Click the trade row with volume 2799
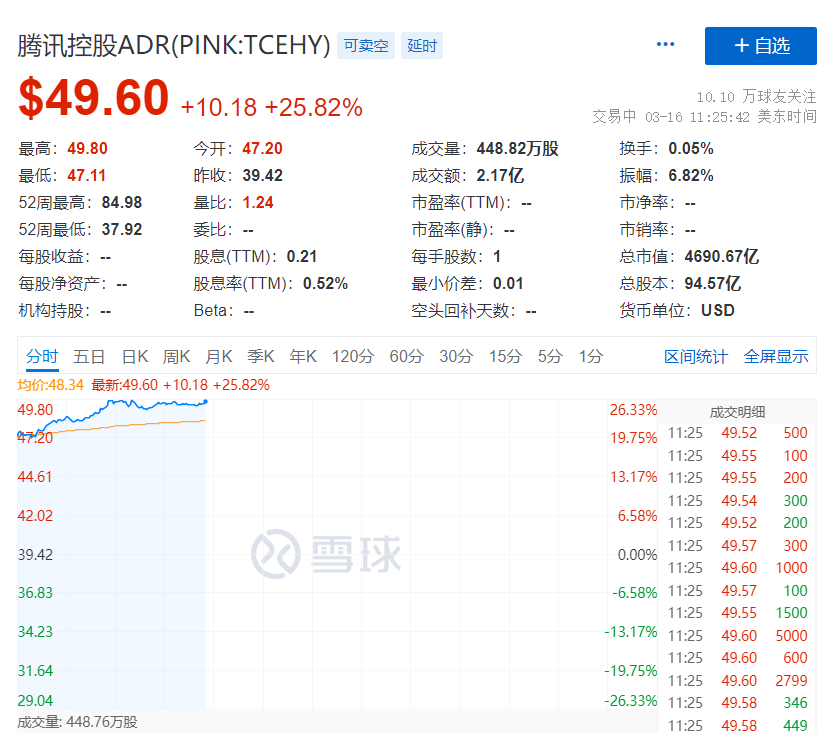This screenshot has height=733, width=827. click(x=737, y=681)
